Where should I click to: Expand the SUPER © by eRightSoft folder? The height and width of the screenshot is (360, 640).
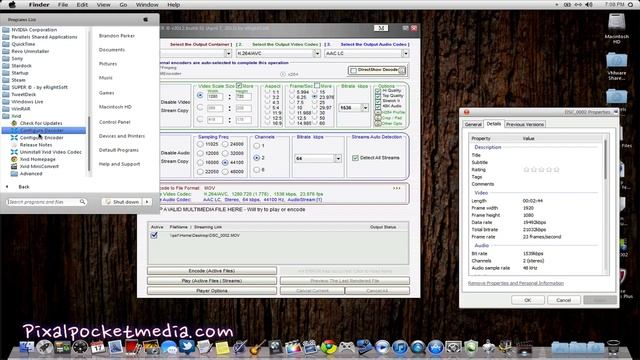coord(35,87)
